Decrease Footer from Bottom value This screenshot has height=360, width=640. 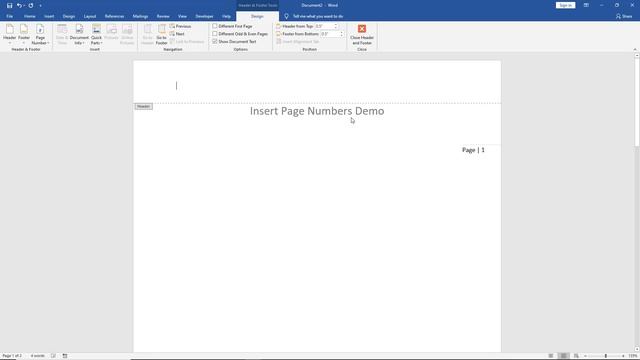pos(342,36)
